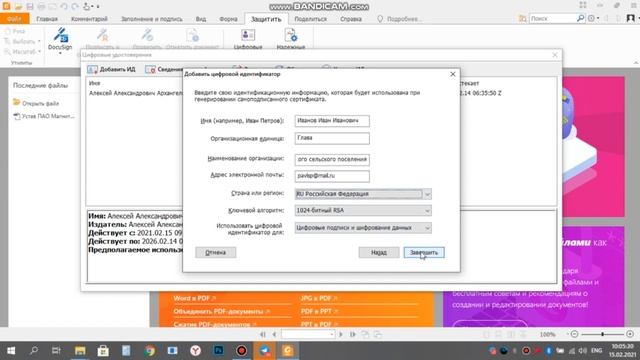
Task: Click the Объединить PDF-документы link
Action: (222, 311)
